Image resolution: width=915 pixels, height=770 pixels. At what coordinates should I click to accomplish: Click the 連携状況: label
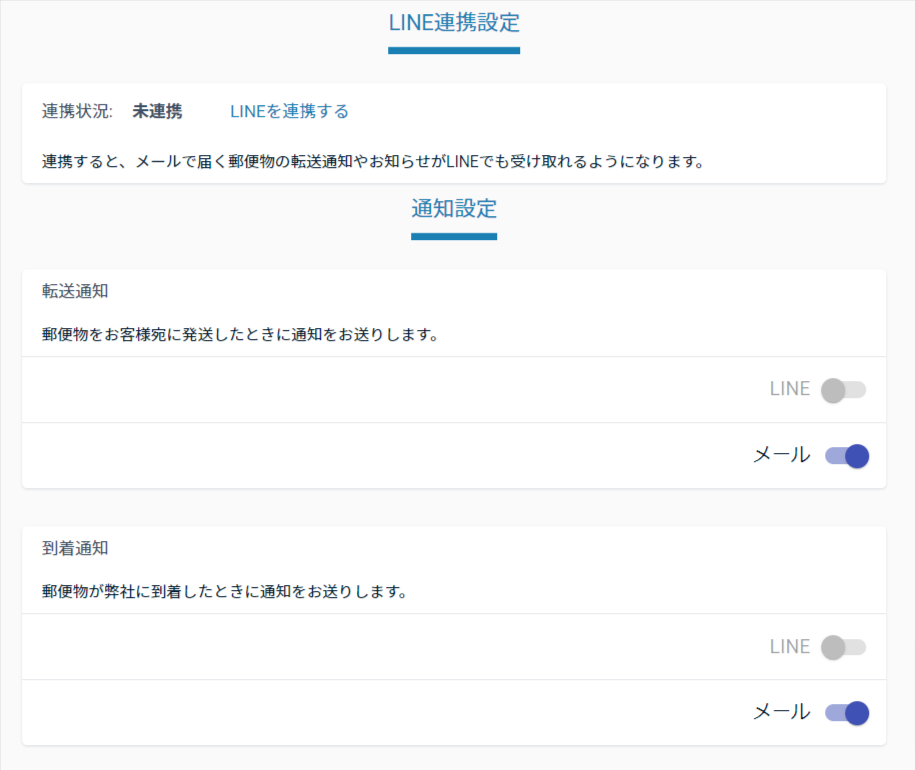78,111
